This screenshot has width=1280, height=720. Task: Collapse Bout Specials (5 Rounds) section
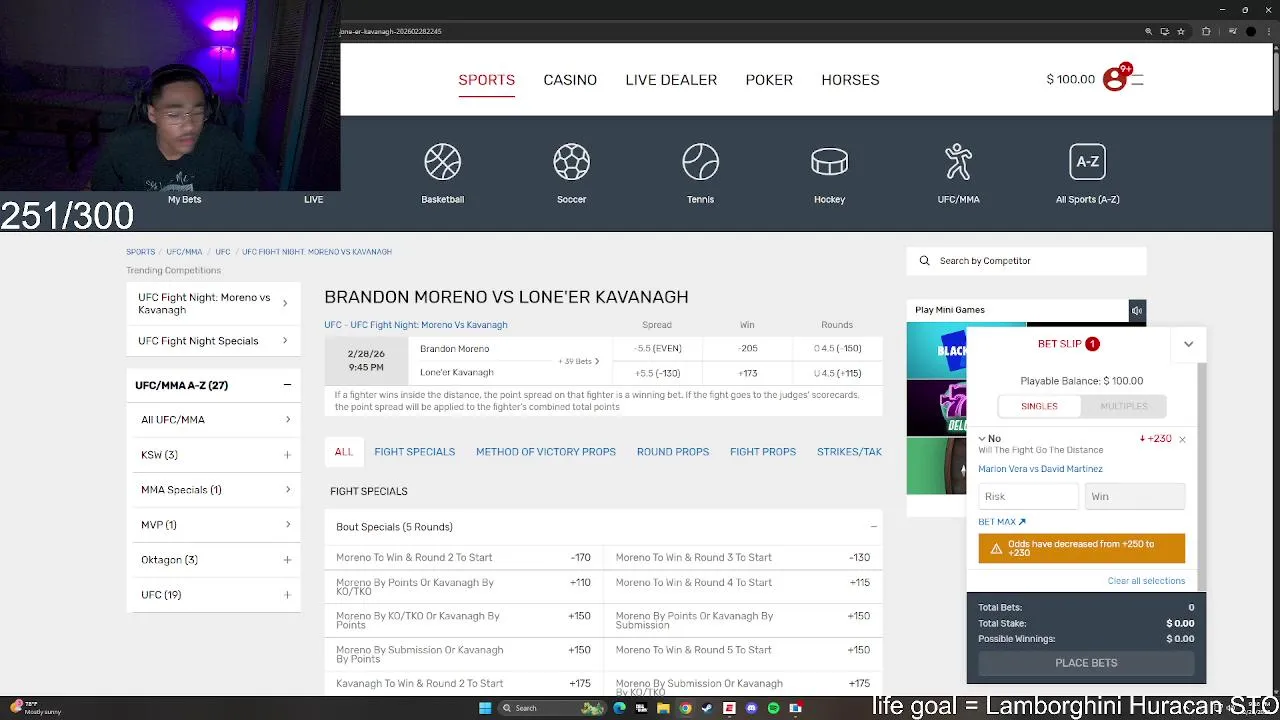pyautogui.click(x=873, y=527)
